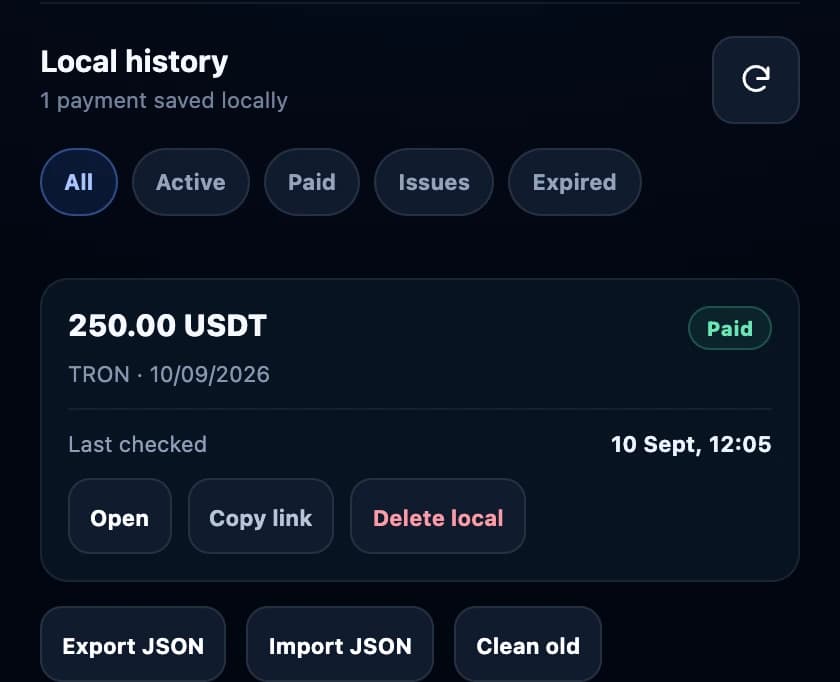840x682 pixels.
Task: Click the divider line inside payment card
Action: [x=420, y=409]
